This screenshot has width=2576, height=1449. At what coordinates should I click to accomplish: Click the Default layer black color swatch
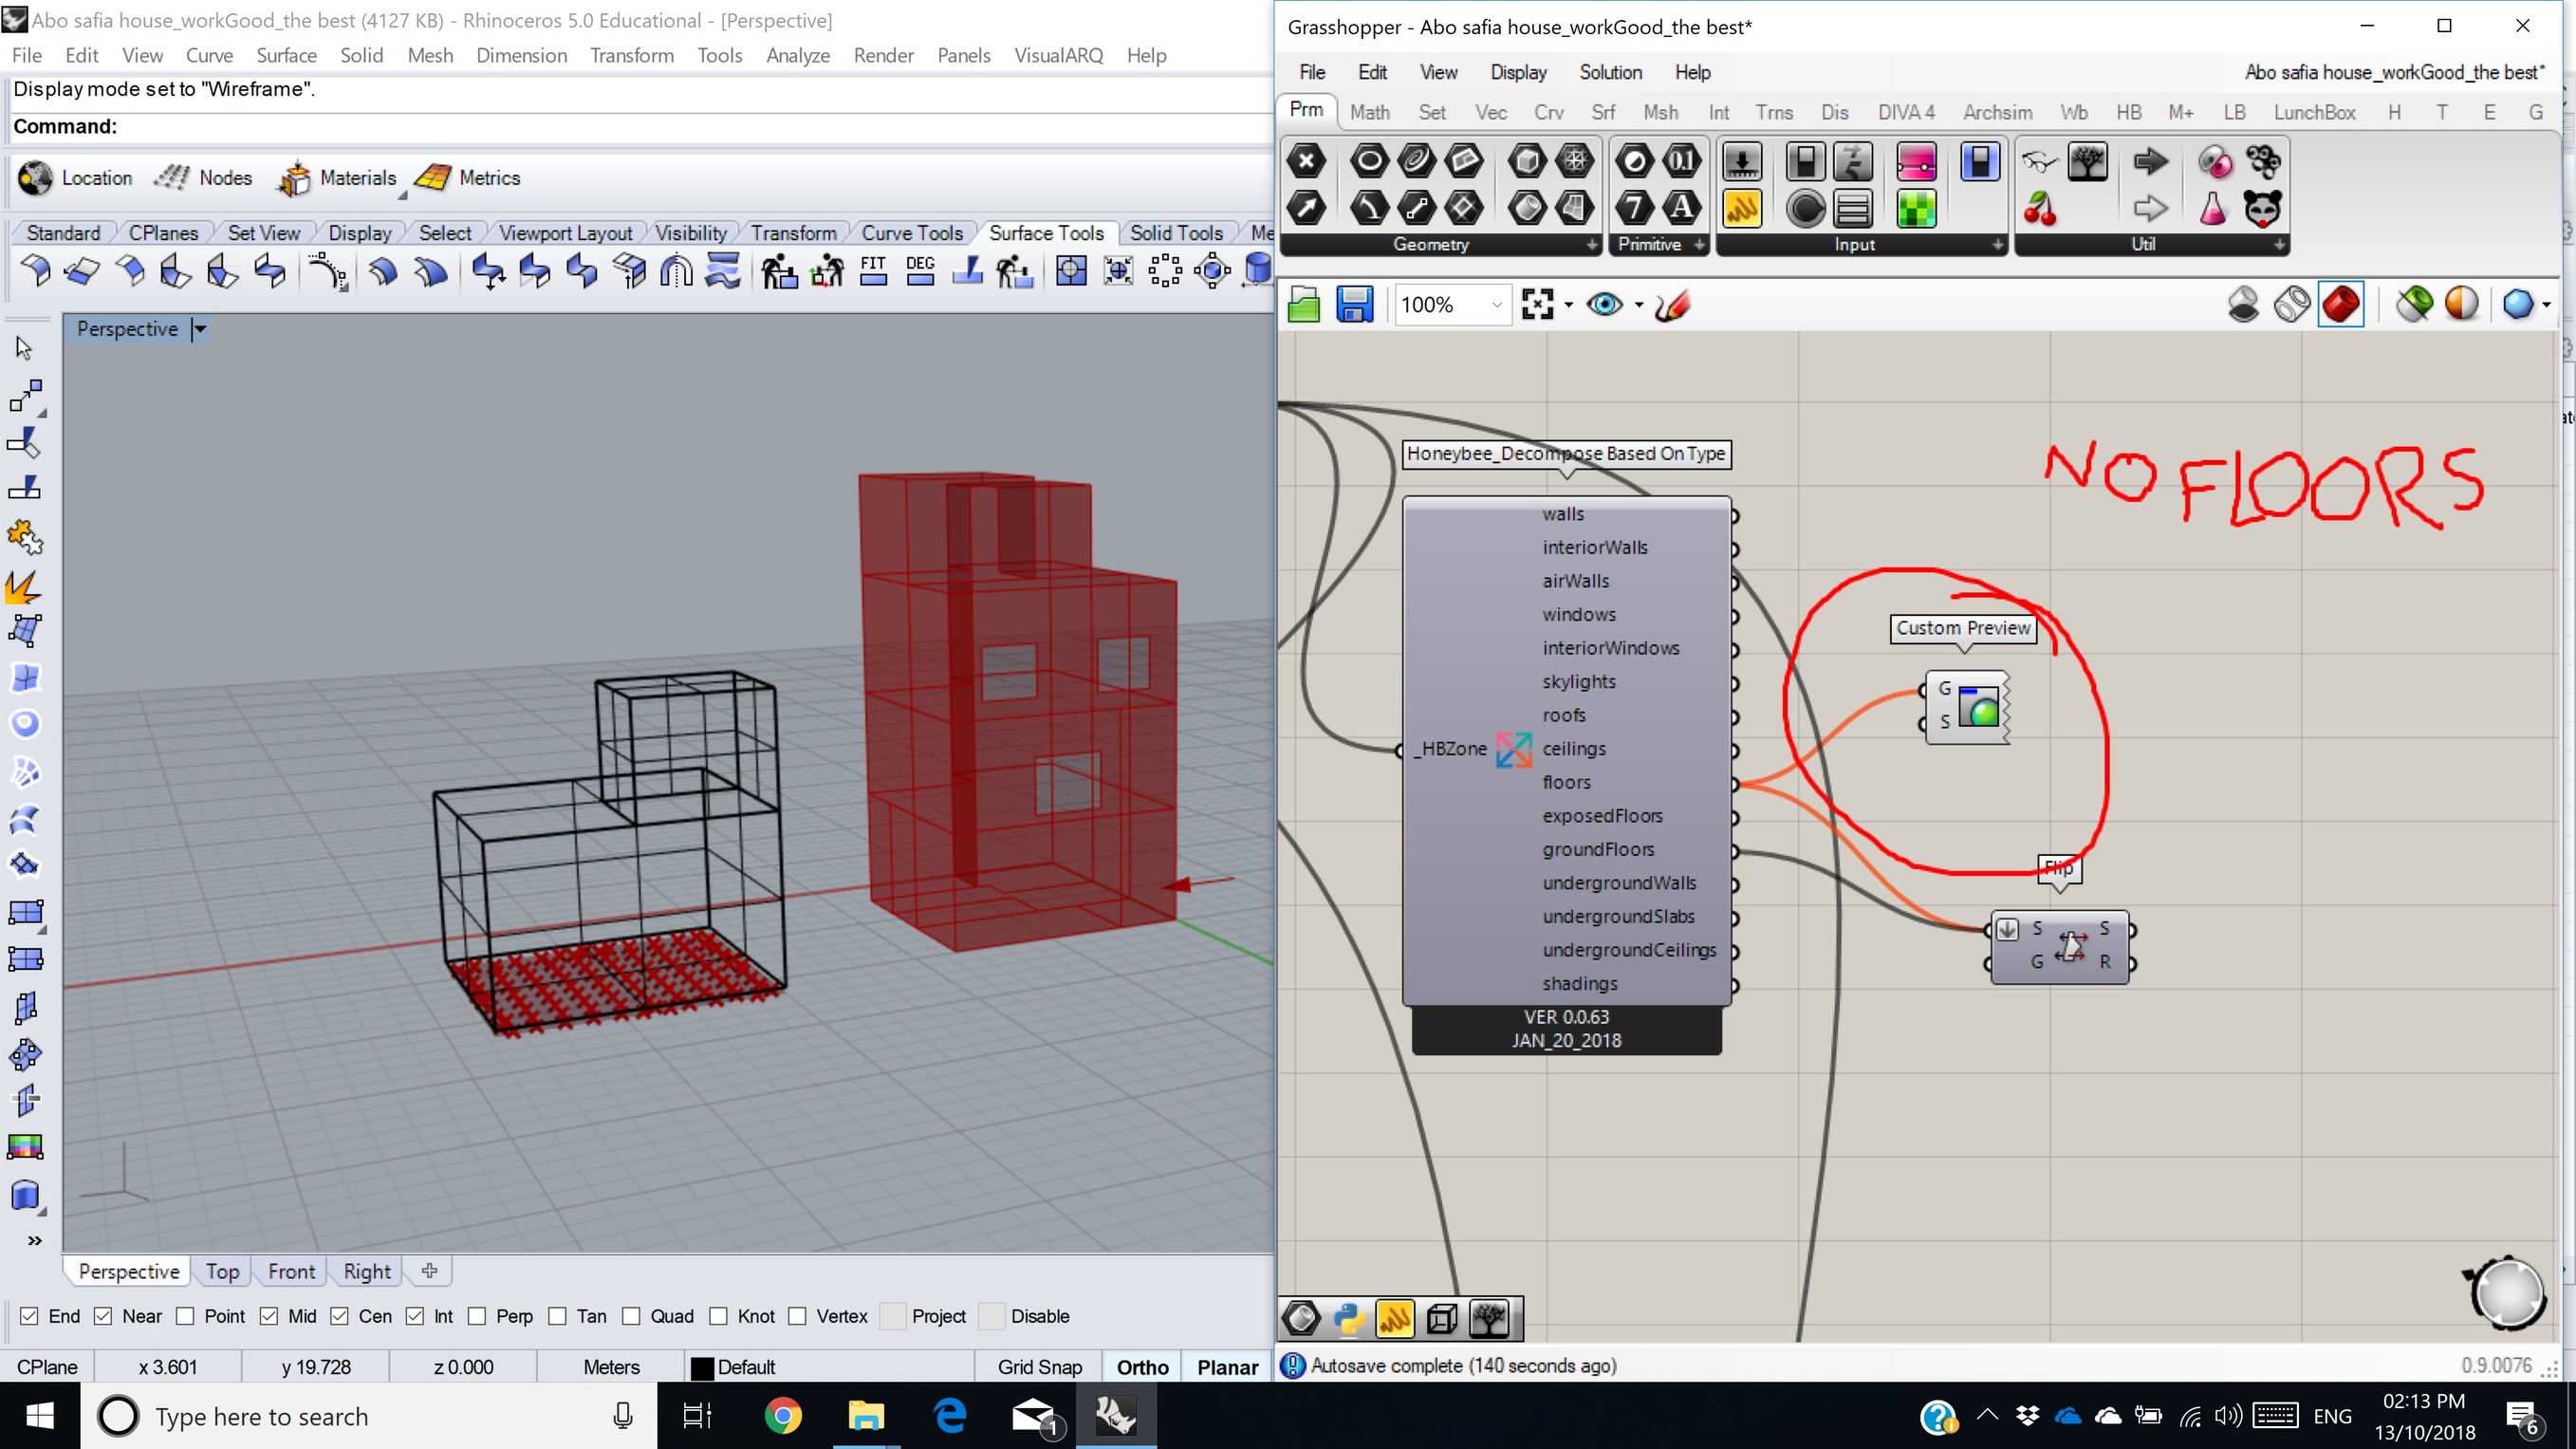click(703, 1368)
